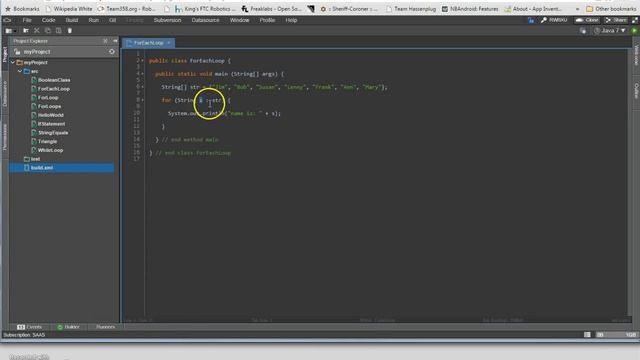Select the test folder
Screen dimensions: 640x360
[x=32, y=159]
